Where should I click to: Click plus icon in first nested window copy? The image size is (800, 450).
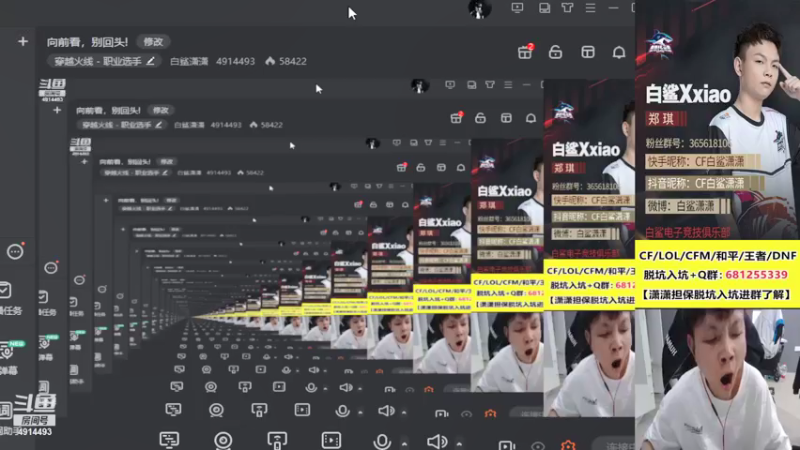(57, 110)
